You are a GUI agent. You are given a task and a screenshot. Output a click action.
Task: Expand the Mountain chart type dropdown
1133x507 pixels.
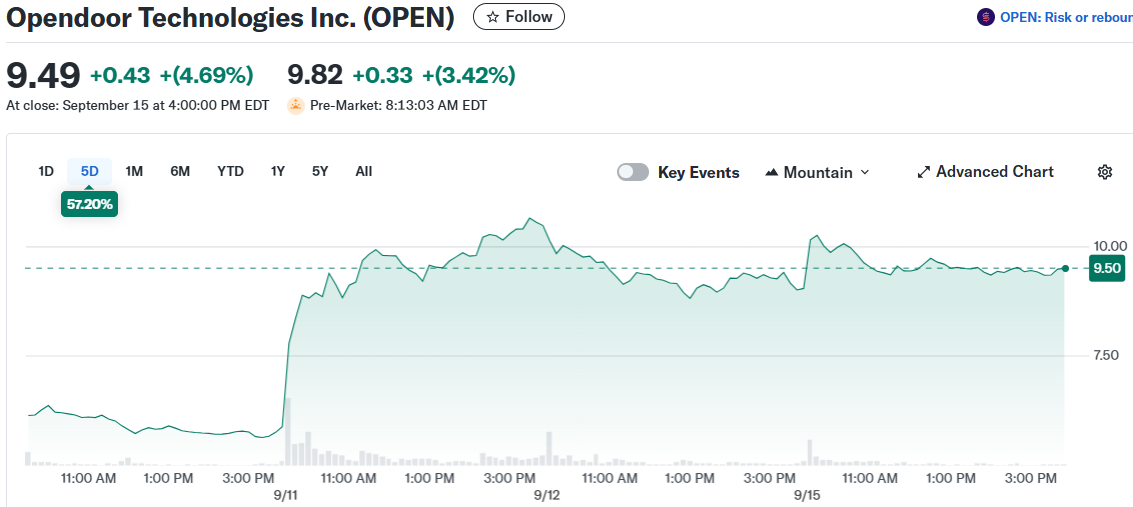point(817,172)
